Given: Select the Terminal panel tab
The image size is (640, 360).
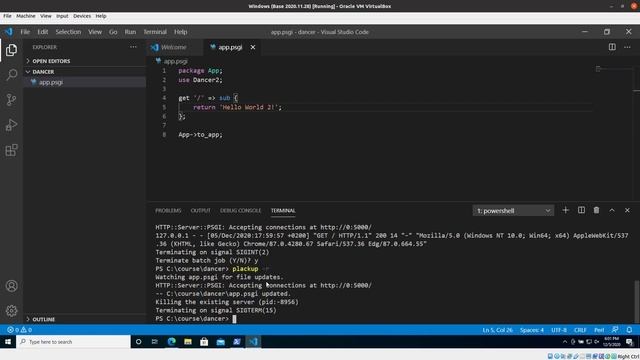Looking at the screenshot, I should tap(283, 211).
